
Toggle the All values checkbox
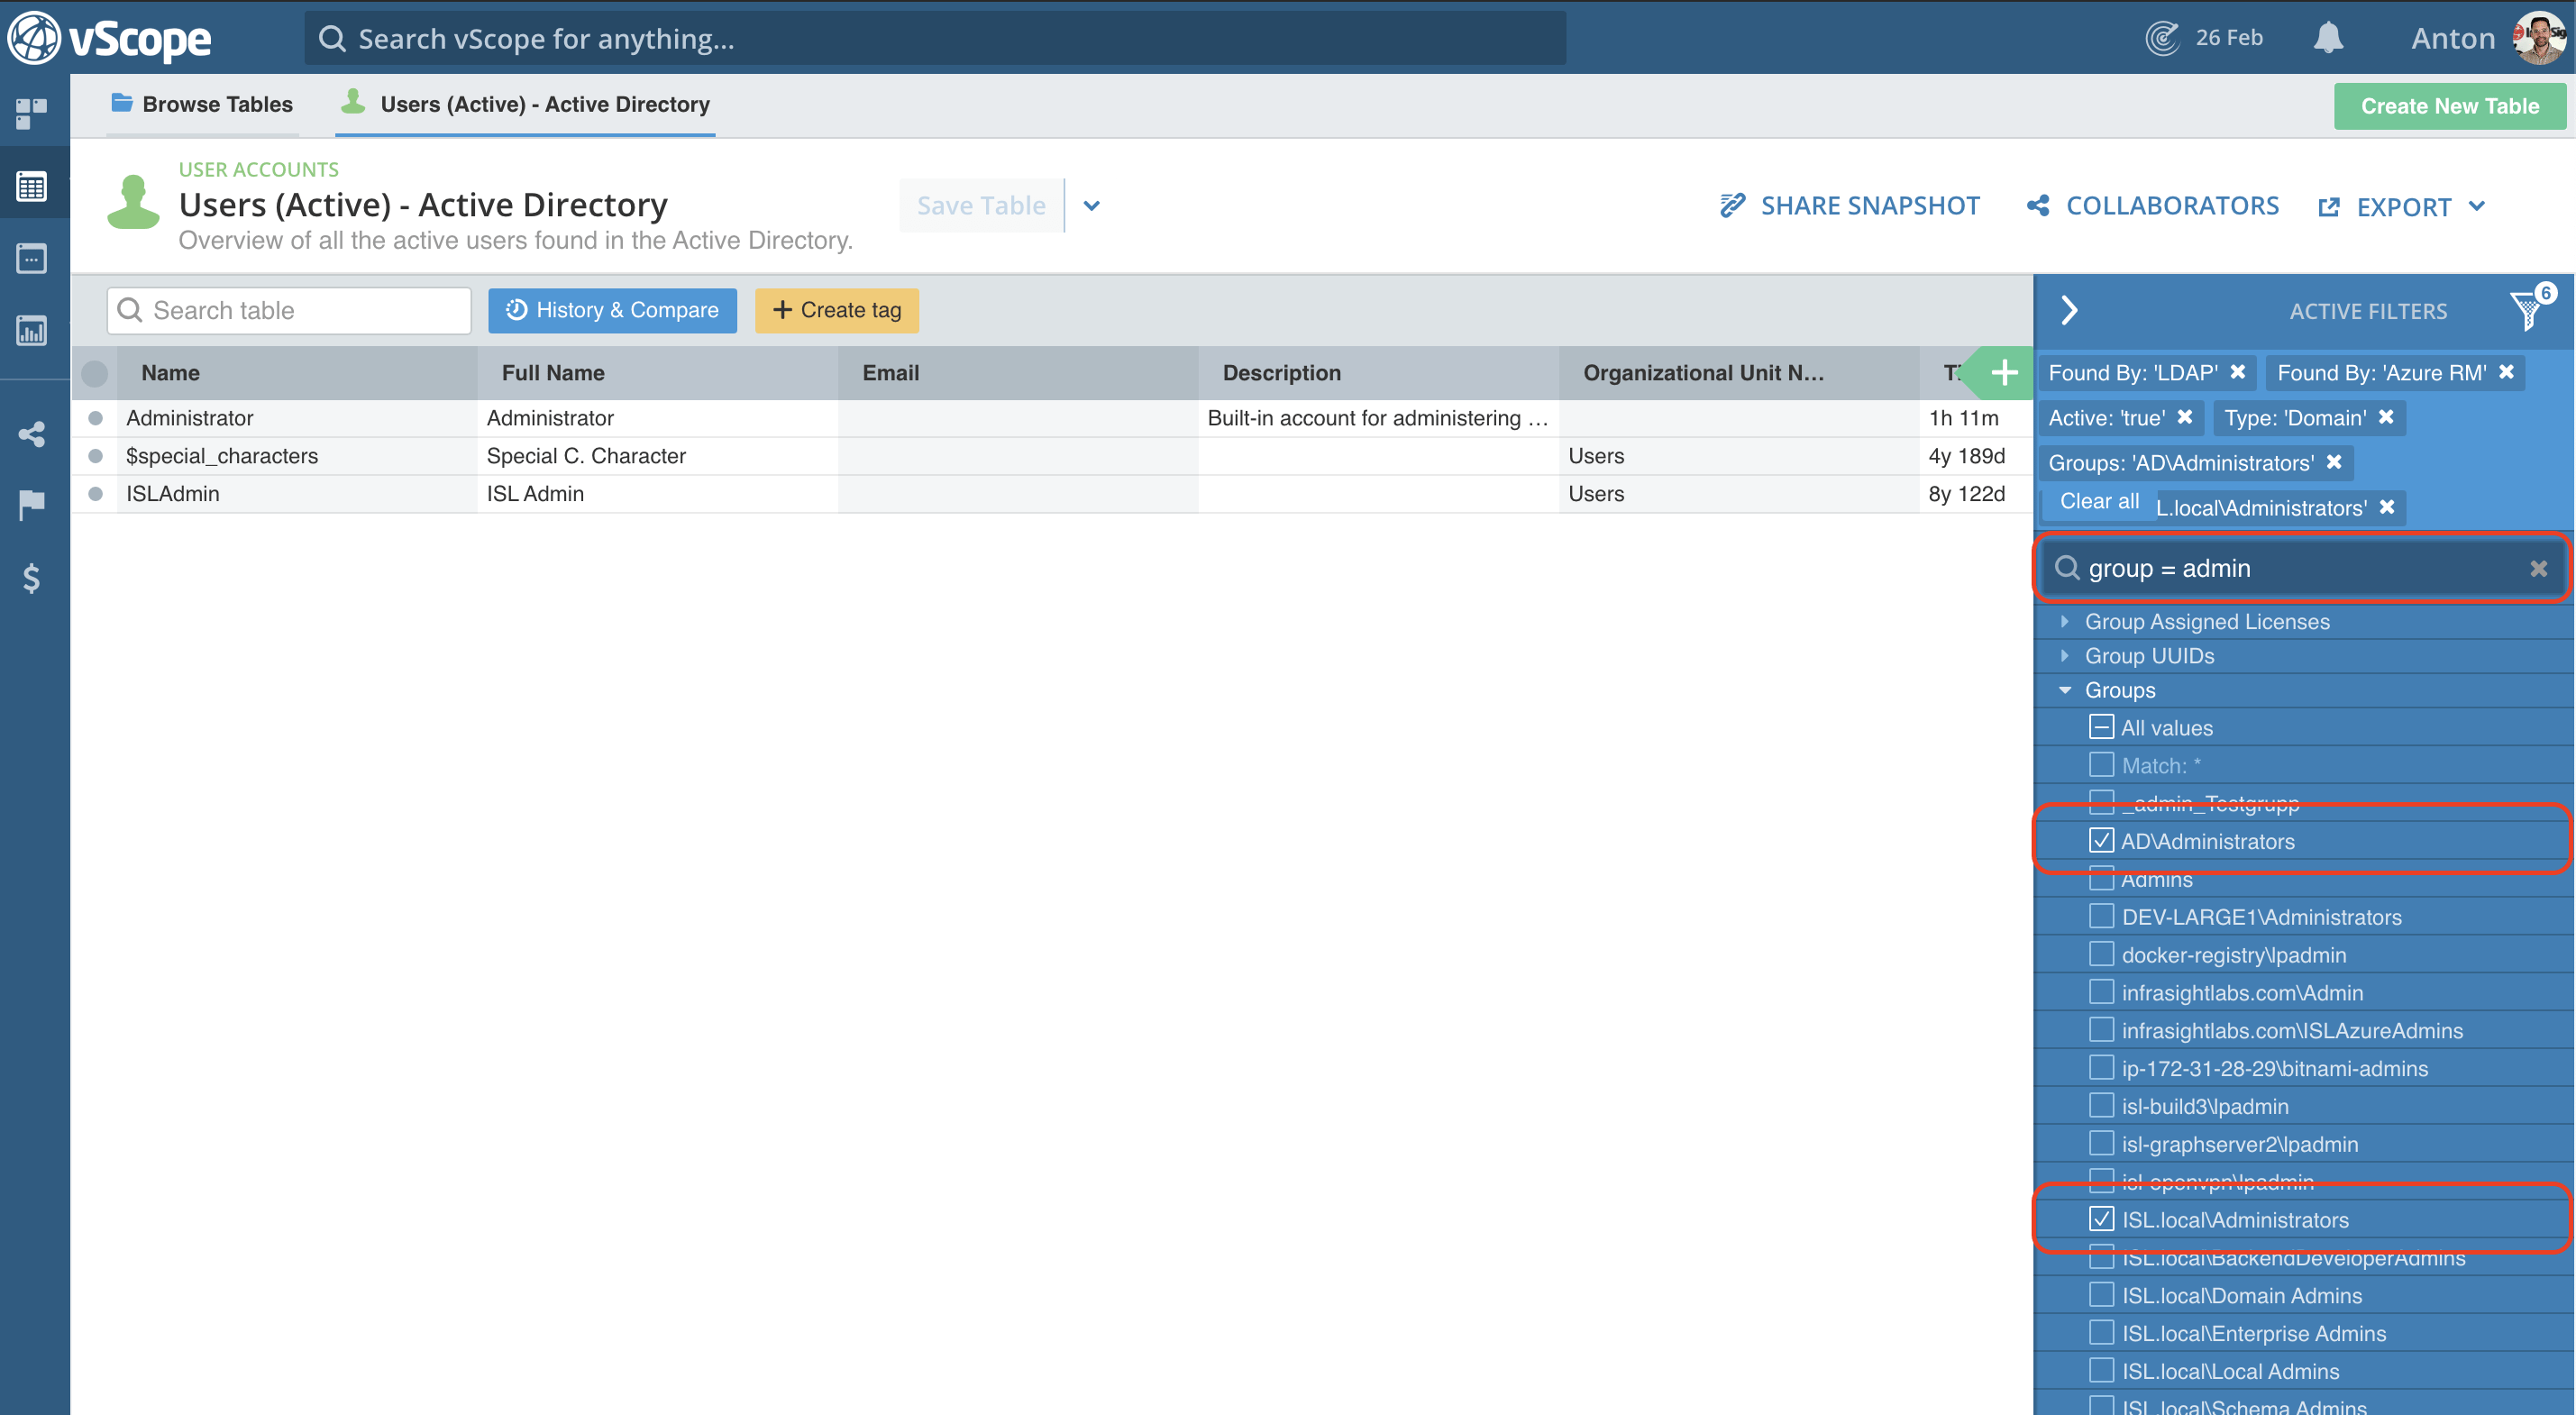2101,727
